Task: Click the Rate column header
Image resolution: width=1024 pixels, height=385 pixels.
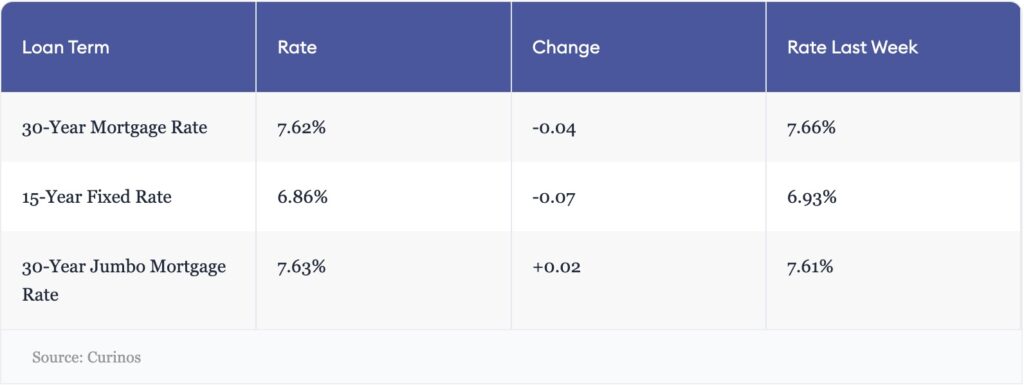Action: coord(297,48)
